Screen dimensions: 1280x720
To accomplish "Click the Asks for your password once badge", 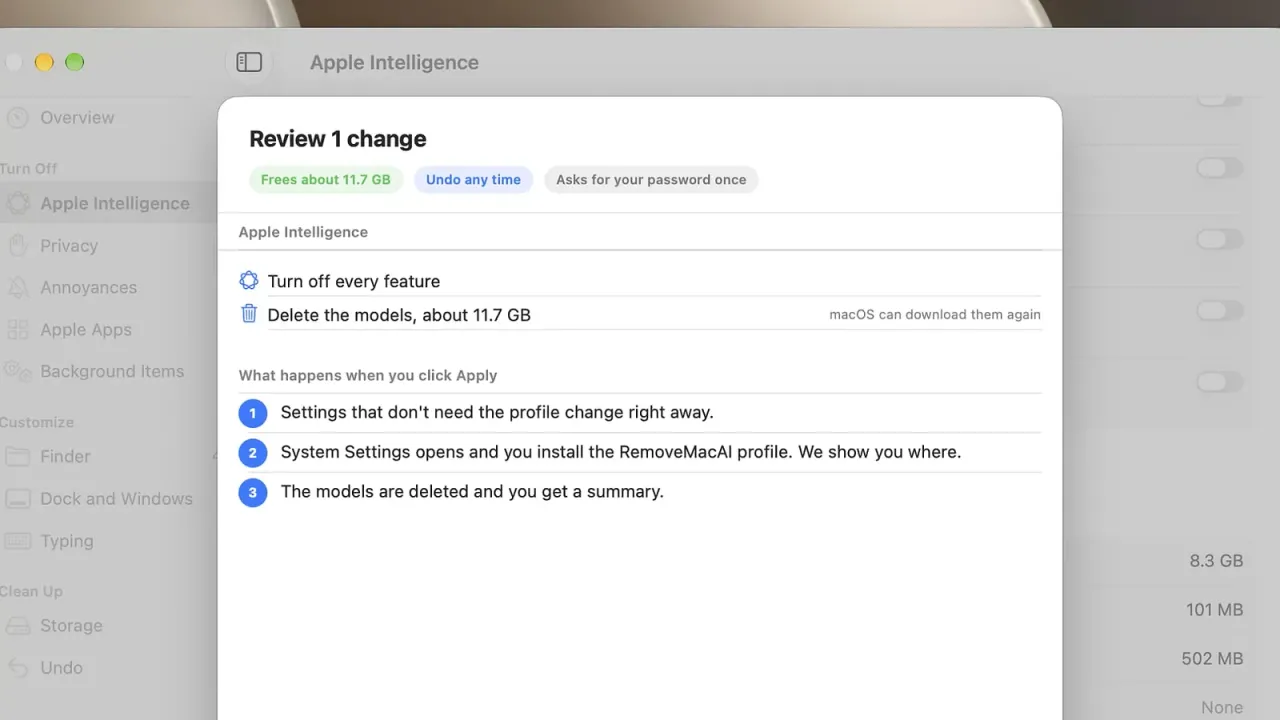I will click(x=651, y=180).
